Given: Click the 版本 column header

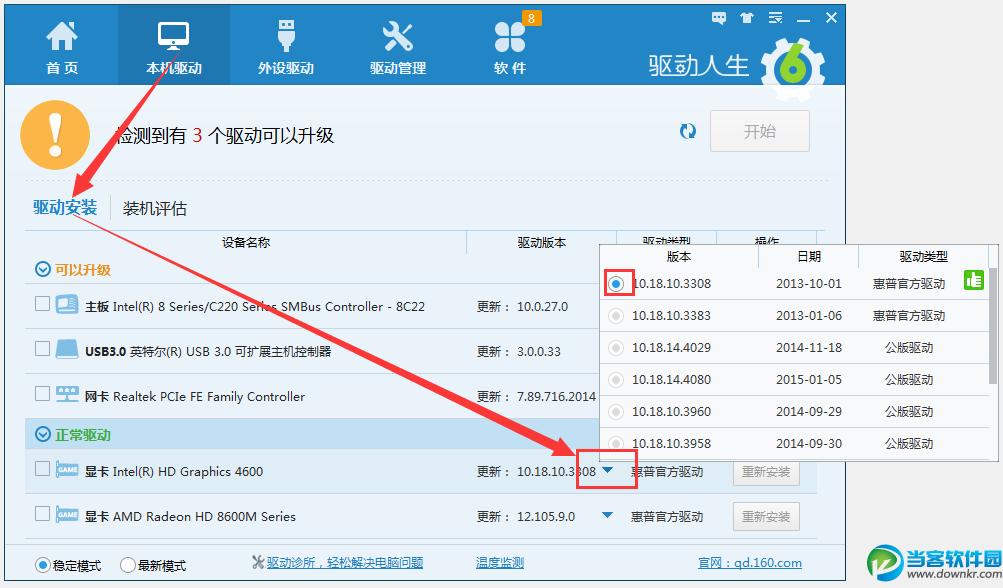Looking at the screenshot, I should click(679, 257).
